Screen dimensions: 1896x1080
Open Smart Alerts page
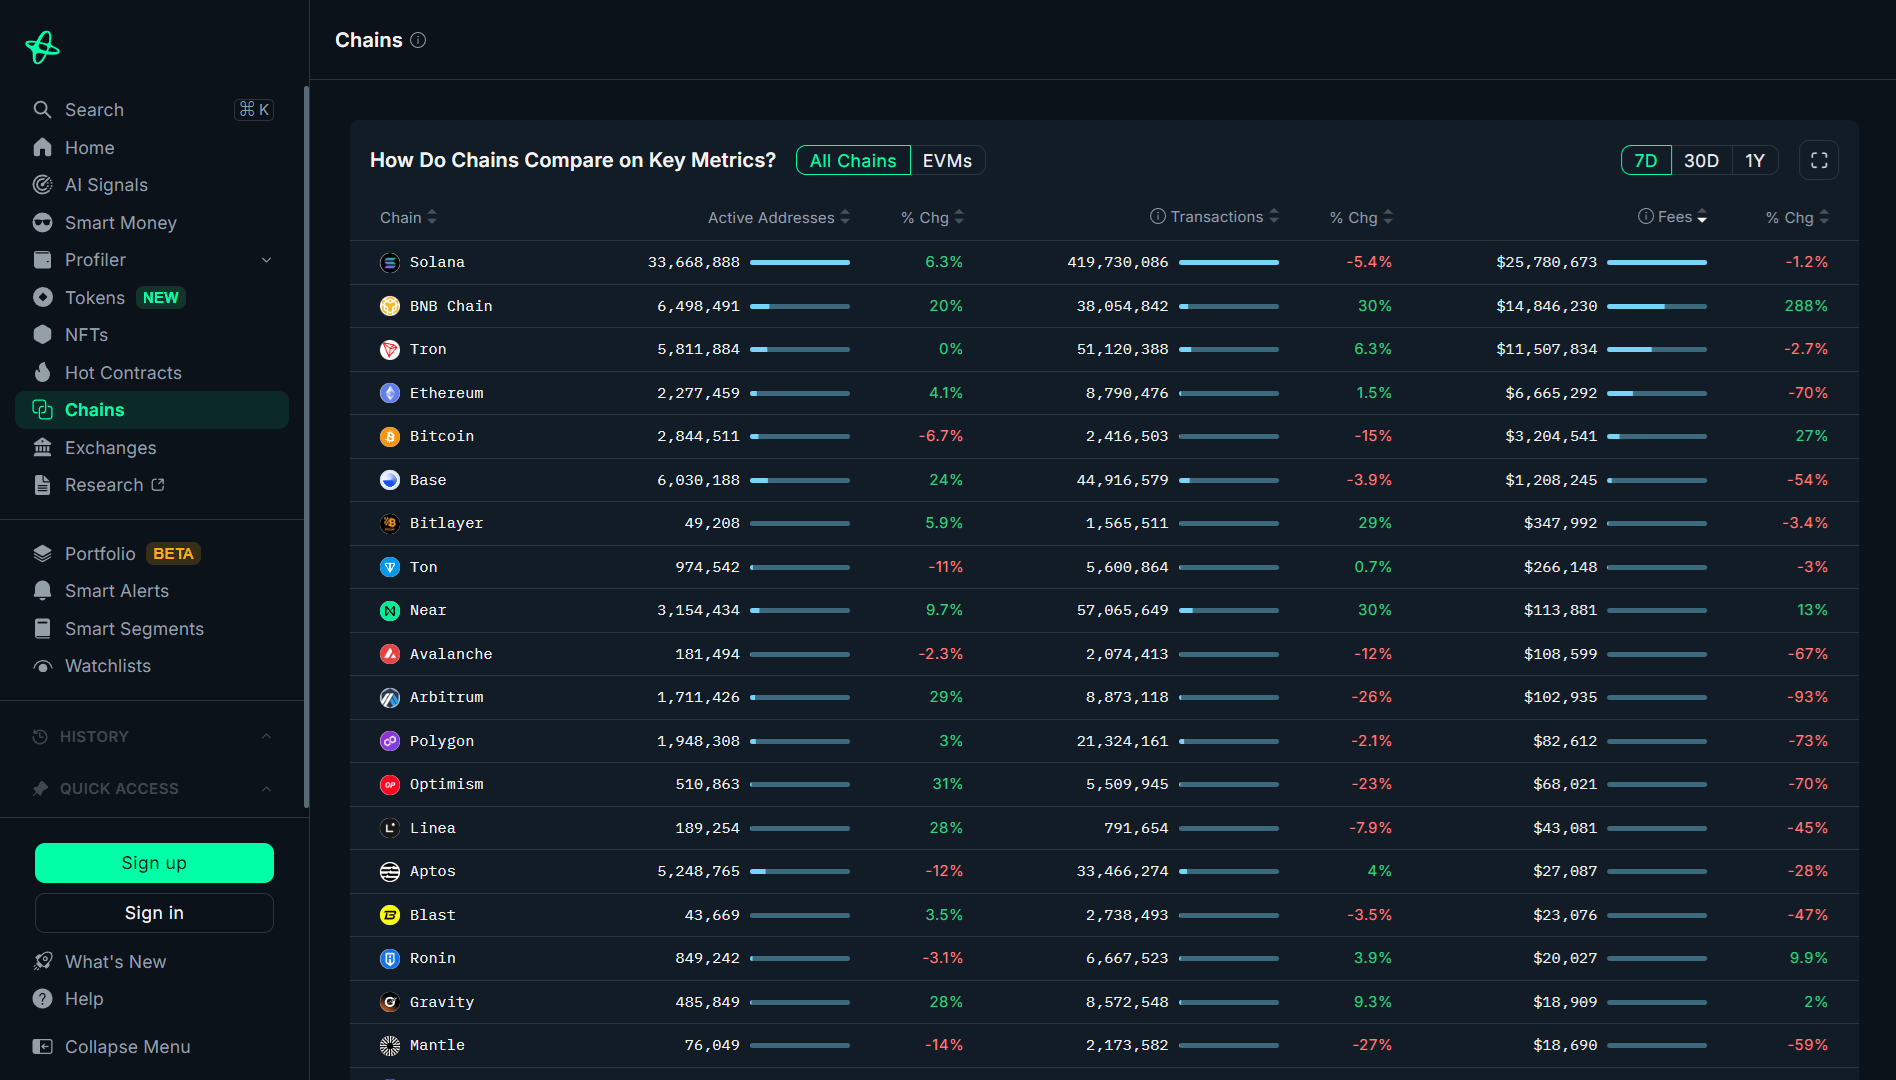[152, 591]
